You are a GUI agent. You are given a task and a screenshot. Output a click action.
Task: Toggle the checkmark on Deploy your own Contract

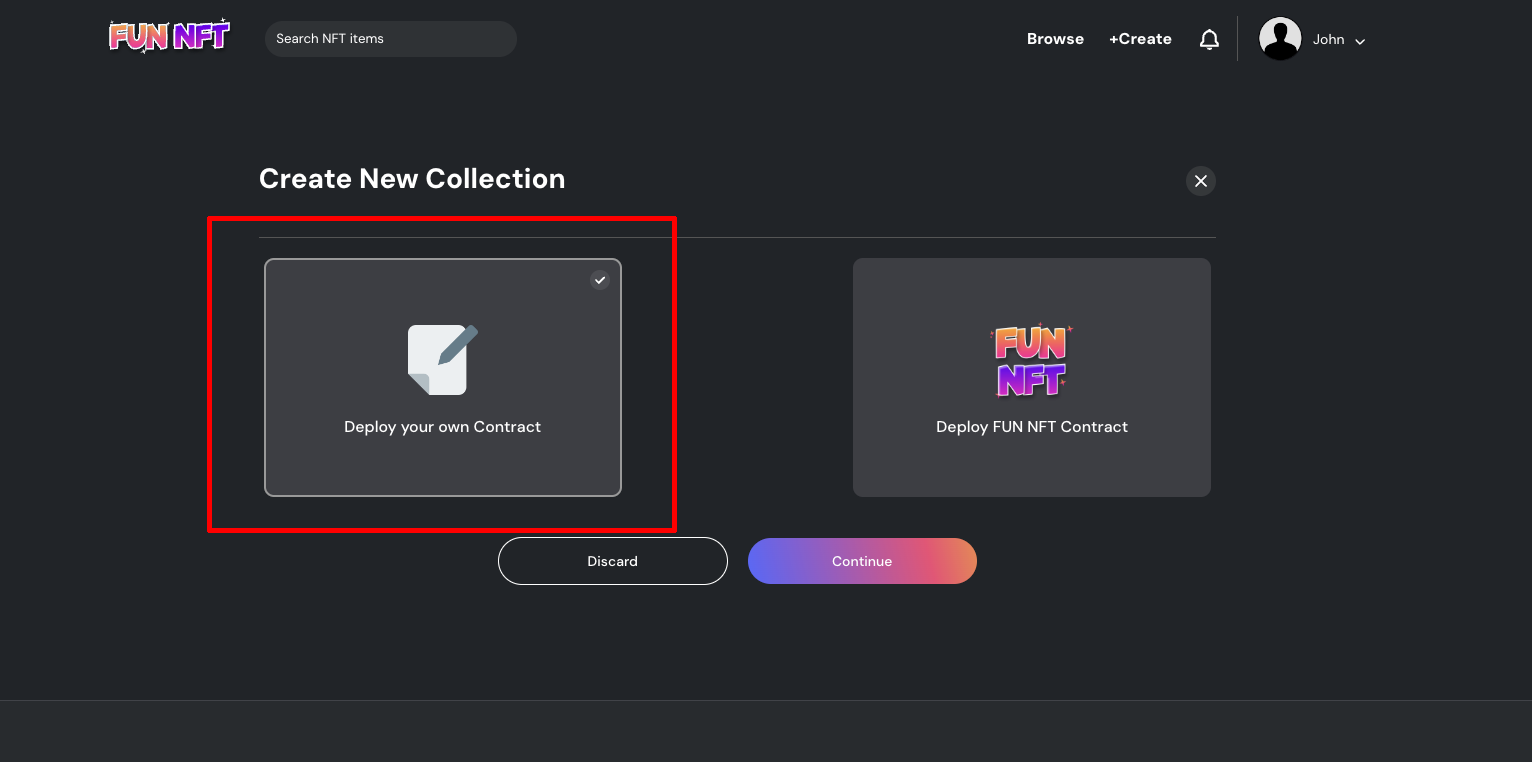pos(600,280)
